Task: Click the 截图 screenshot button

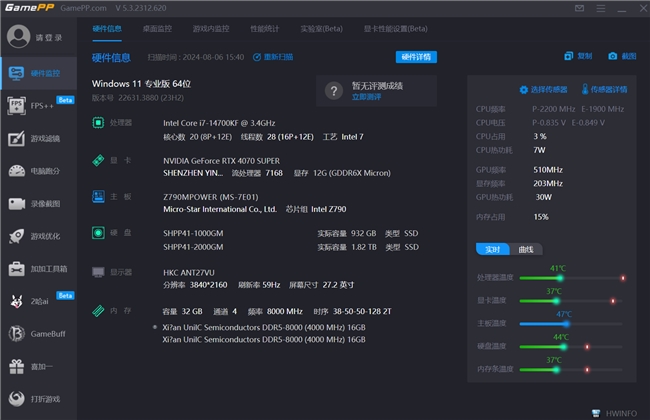Action: (x=622, y=56)
